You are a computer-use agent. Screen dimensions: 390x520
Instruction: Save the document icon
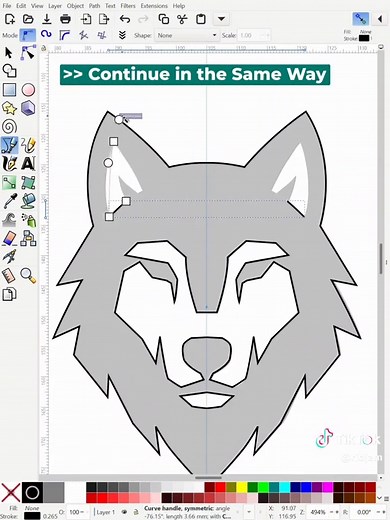[47, 19]
